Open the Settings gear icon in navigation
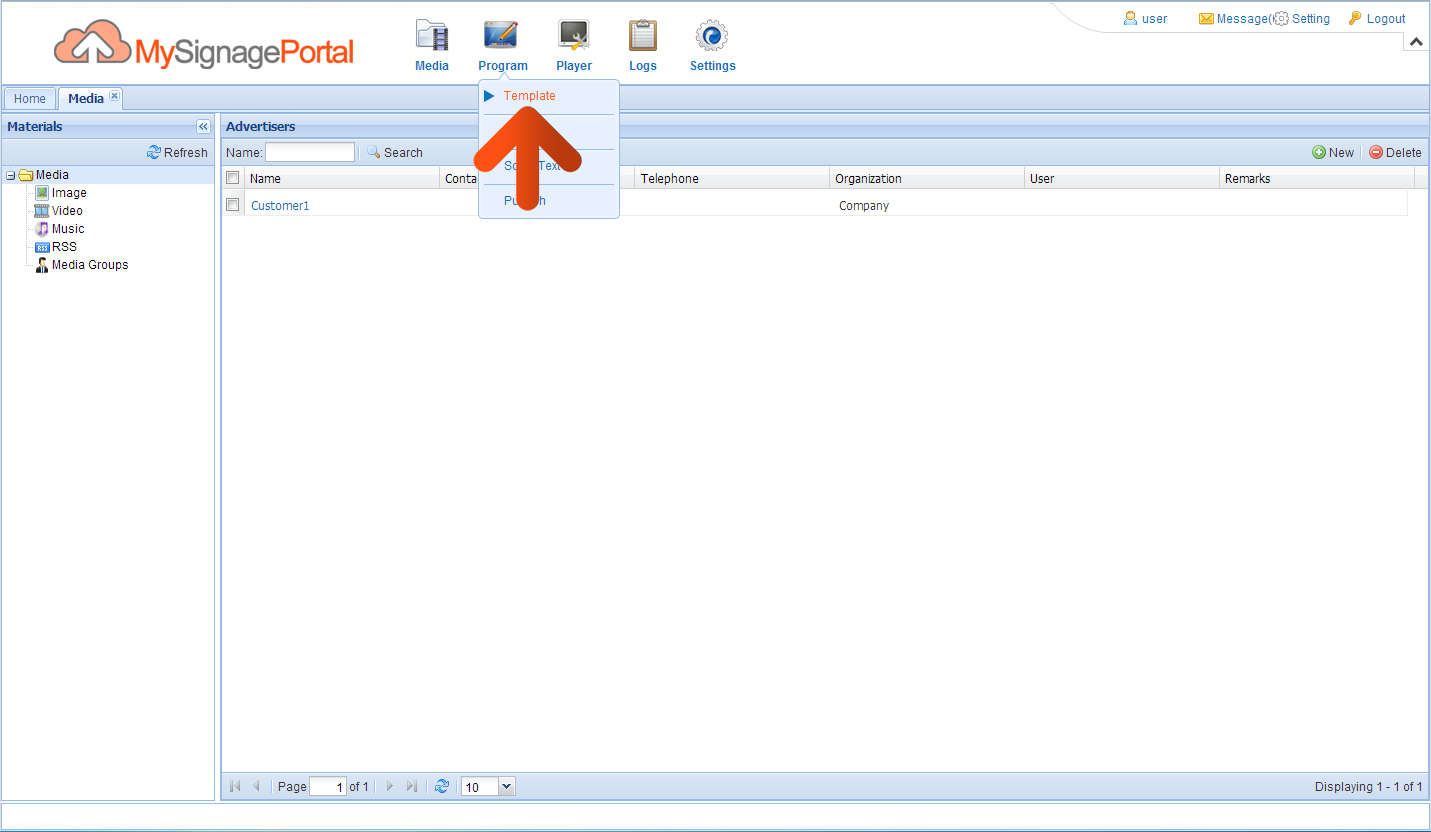This screenshot has width=1431, height=832. click(x=712, y=36)
